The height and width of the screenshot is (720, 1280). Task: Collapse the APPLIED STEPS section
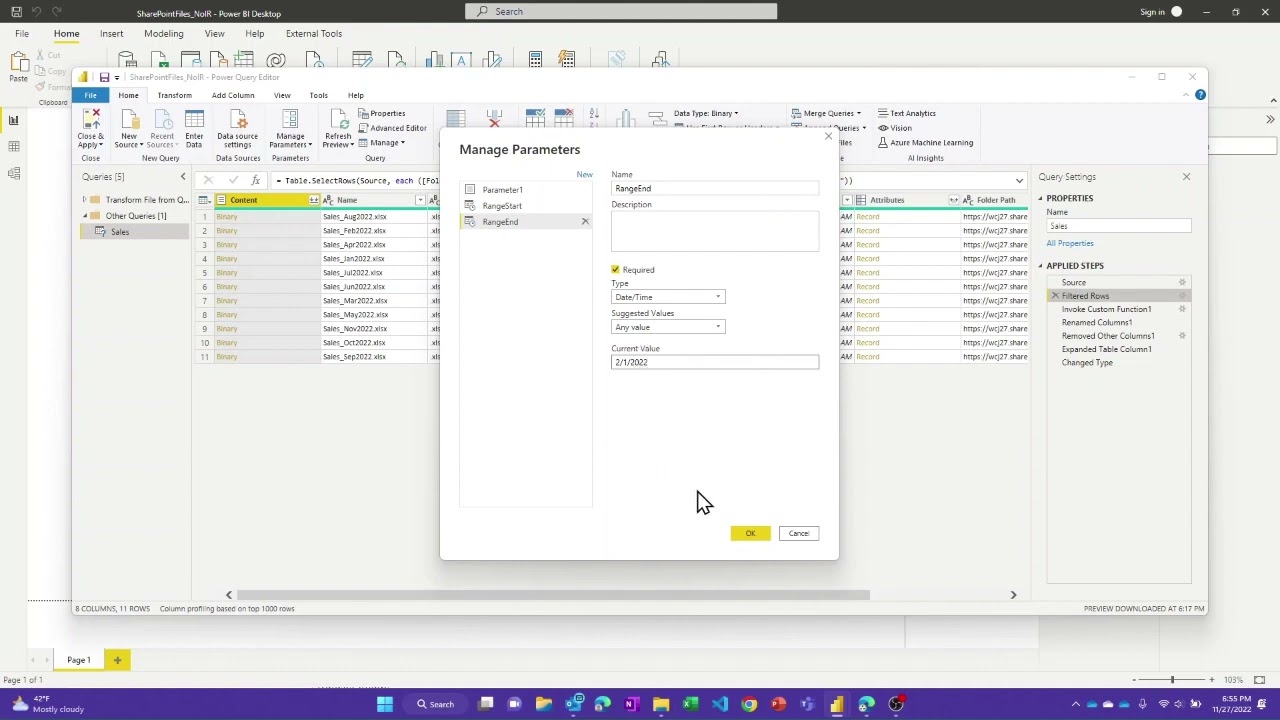coord(1040,266)
